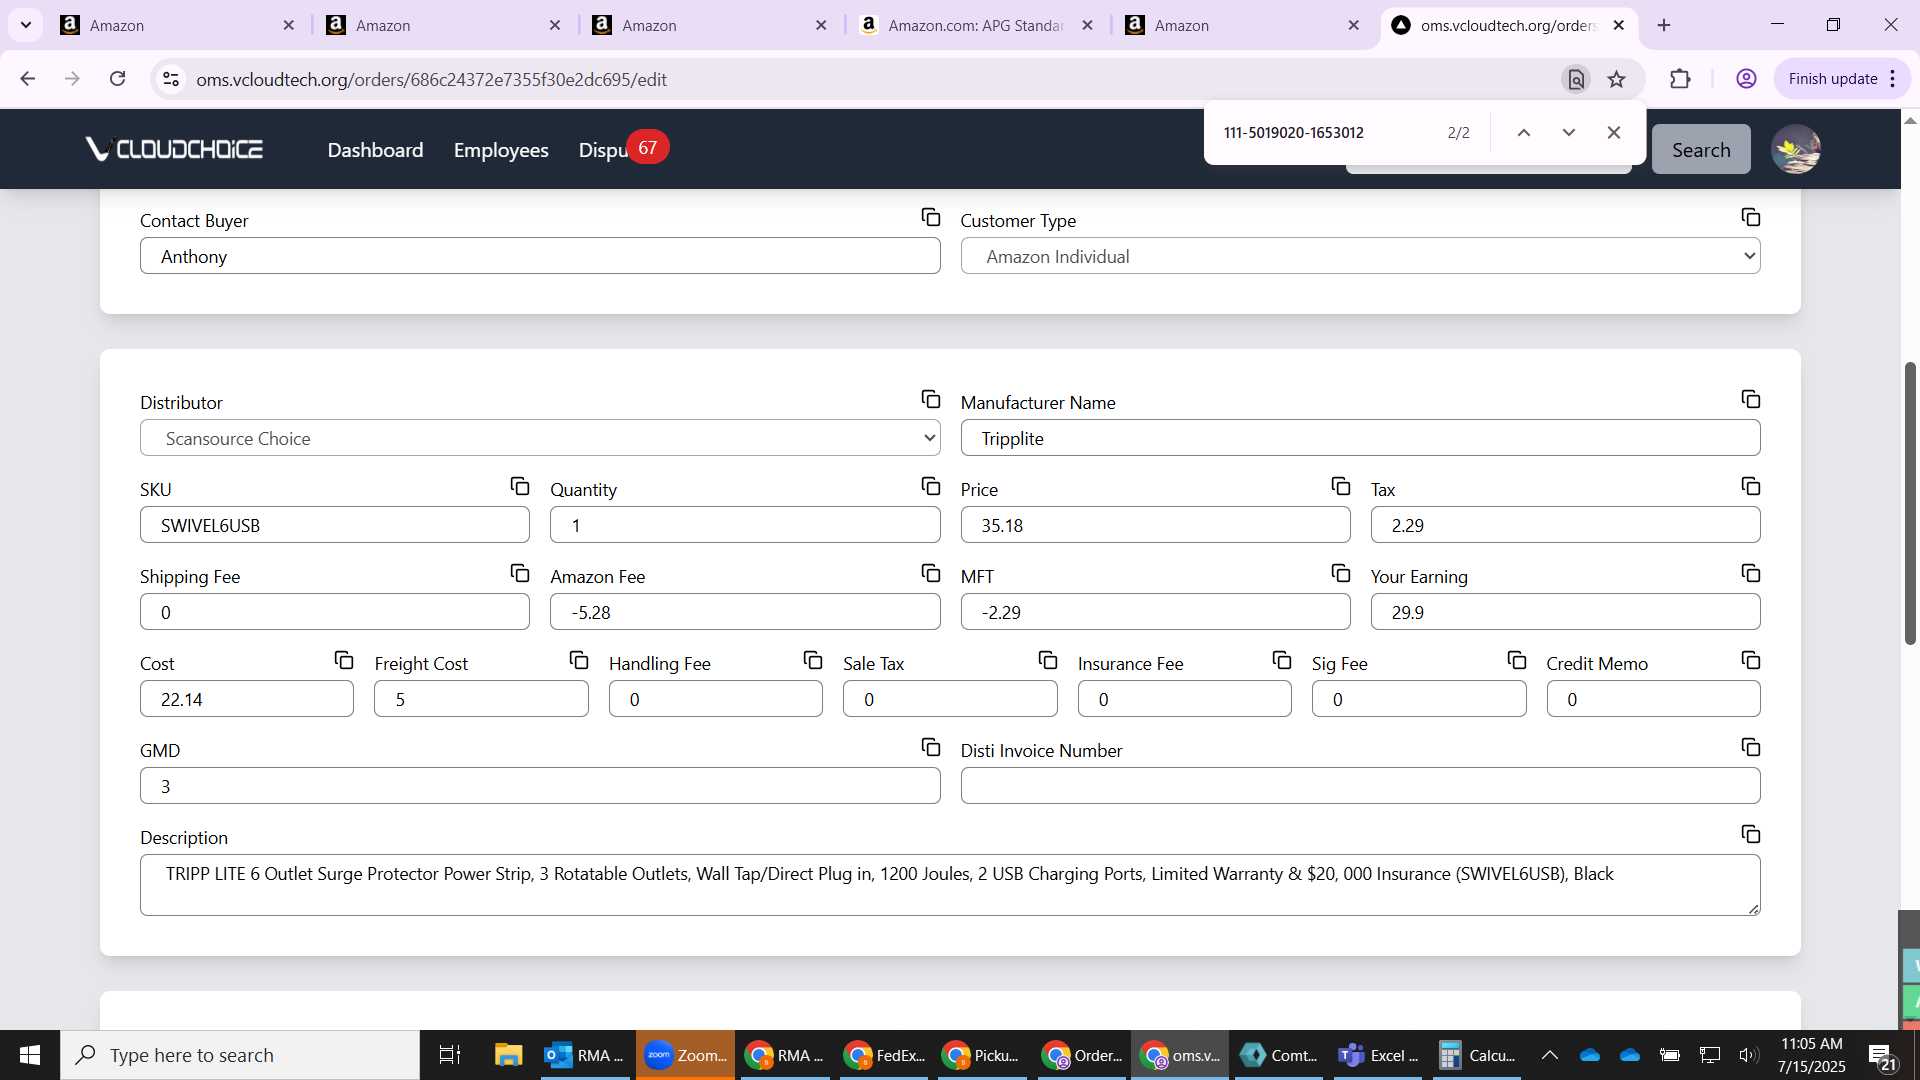This screenshot has width=1920, height=1080.
Task: Copy the Manufacturer Name value
Action: coord(1750,400)
